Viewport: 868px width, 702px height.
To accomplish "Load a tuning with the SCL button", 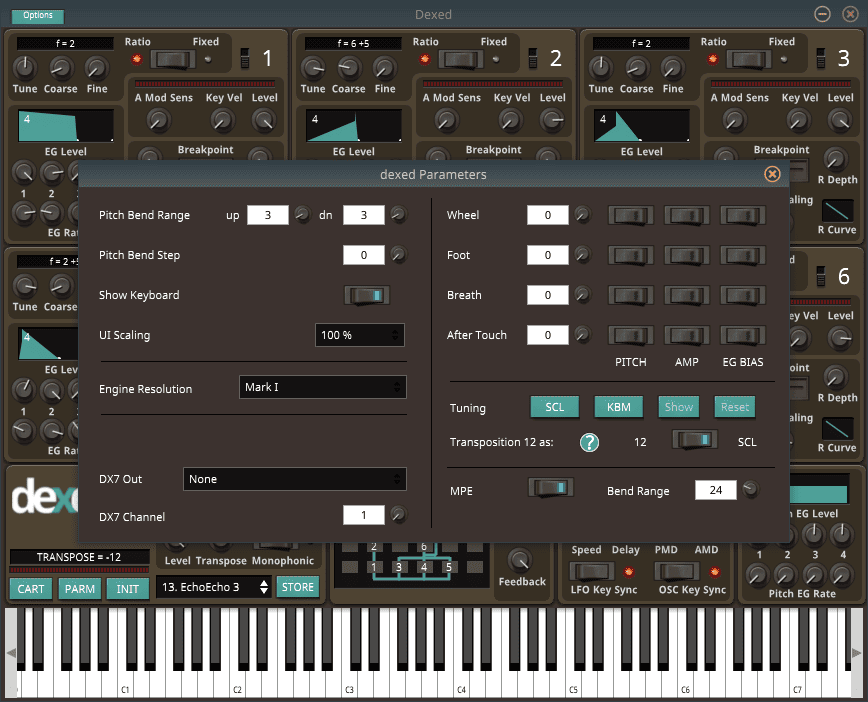I will 555,407.
